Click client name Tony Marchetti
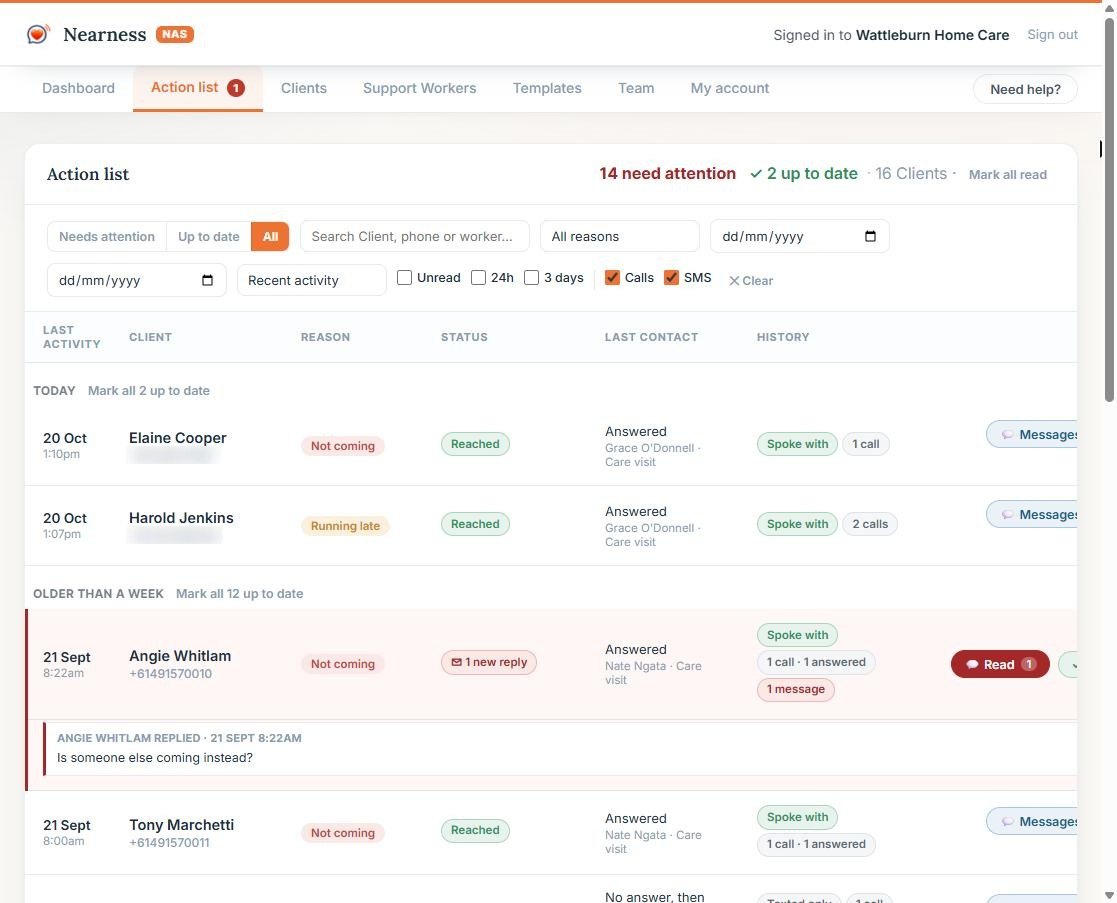The width and height of the screenshot is (1117, 903). tap(181, 825)
